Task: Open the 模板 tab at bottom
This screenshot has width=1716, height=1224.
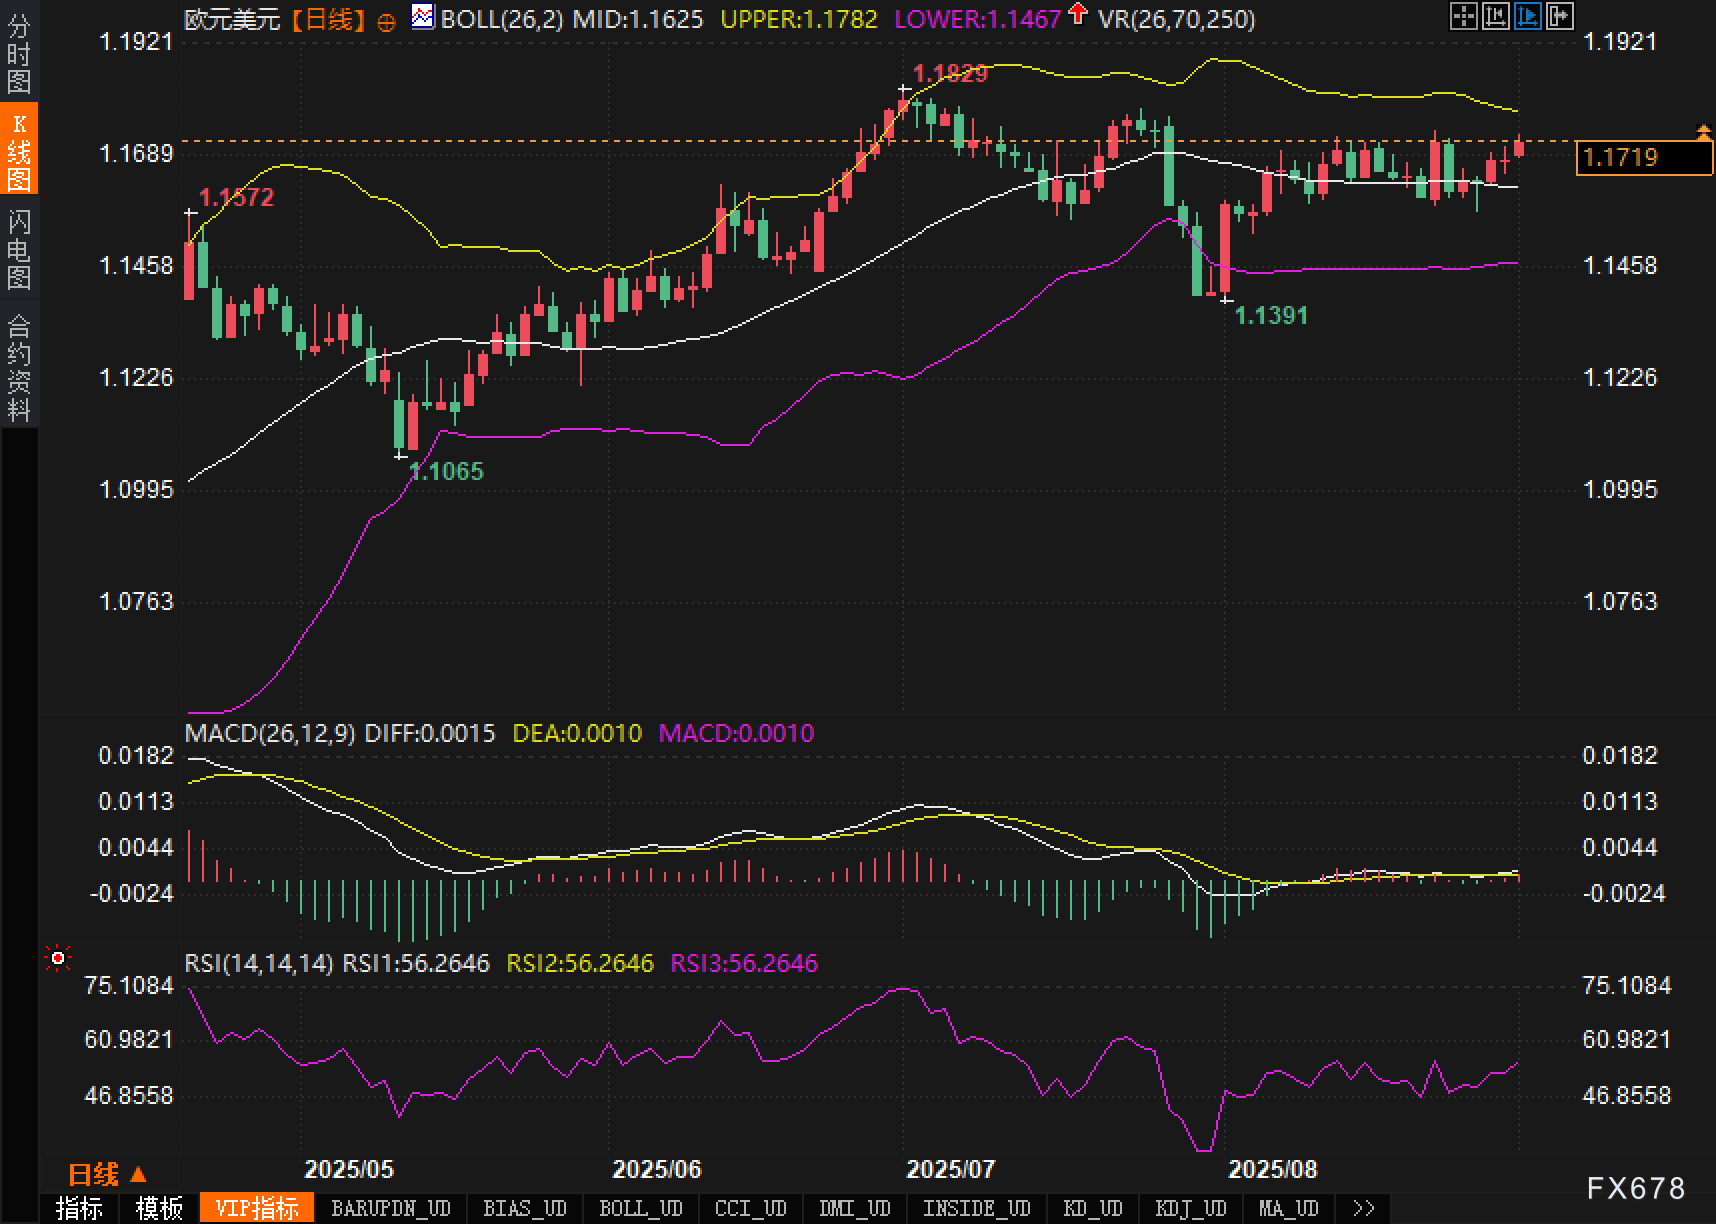Action: coord(159,1208)
